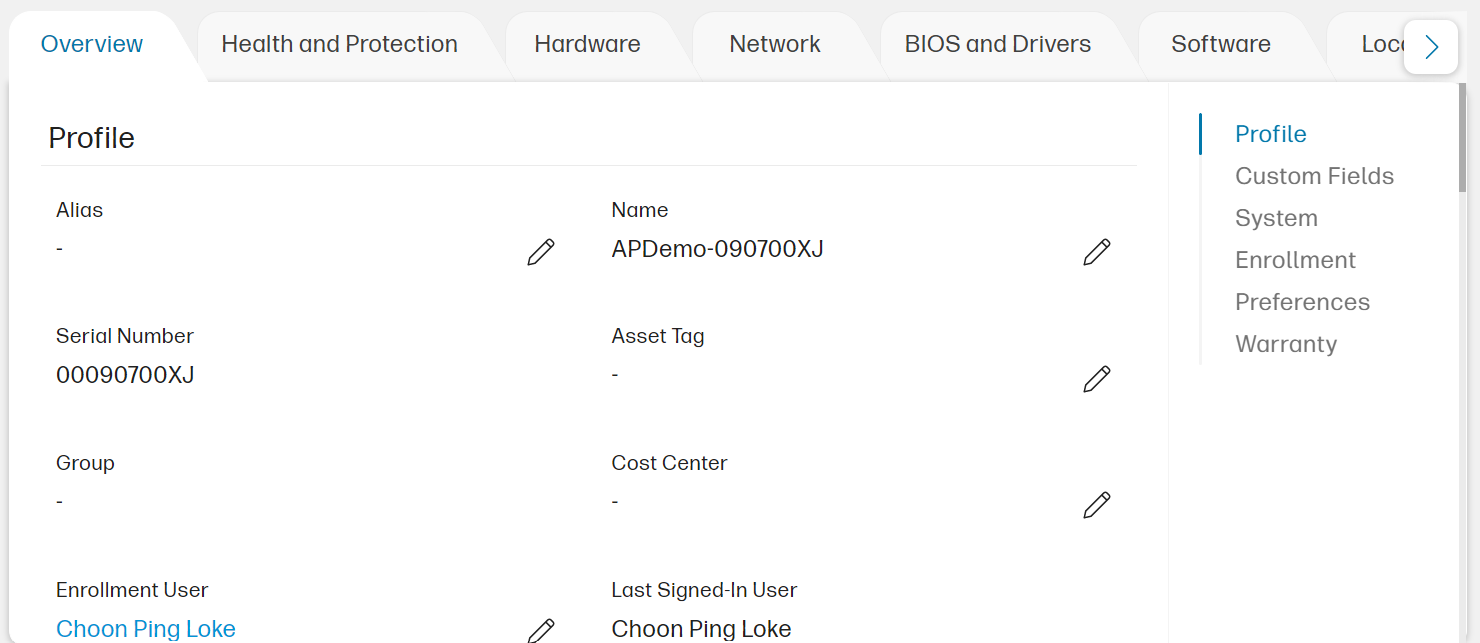The height and width of the screenshot is (643, 1480).
Task: Go to BIOS and Drivers tab
Action: 997,44
